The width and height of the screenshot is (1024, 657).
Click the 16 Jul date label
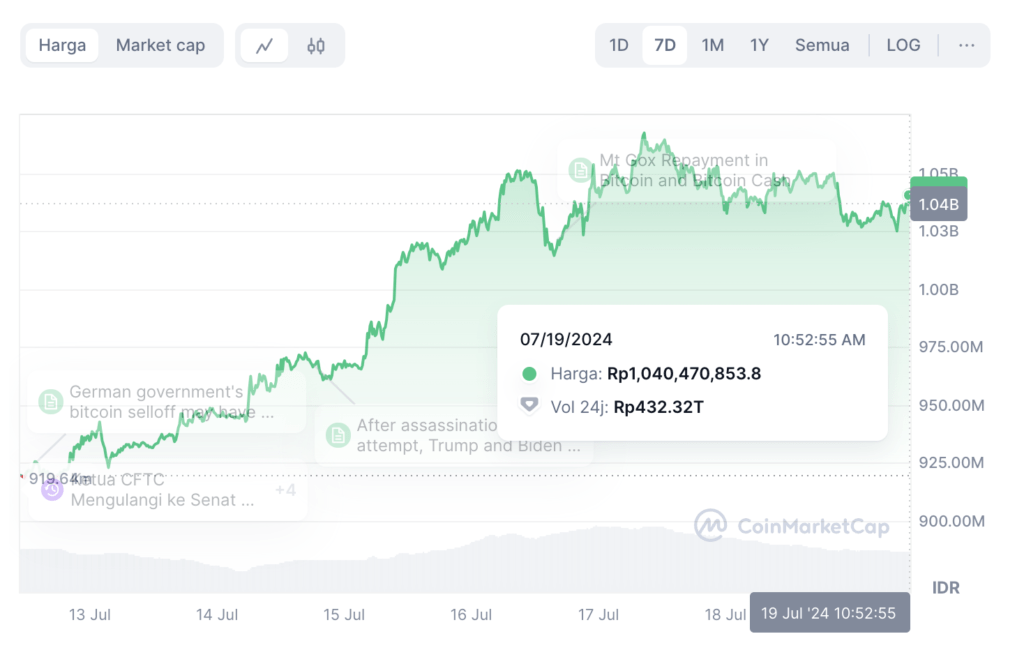[471, 615]
